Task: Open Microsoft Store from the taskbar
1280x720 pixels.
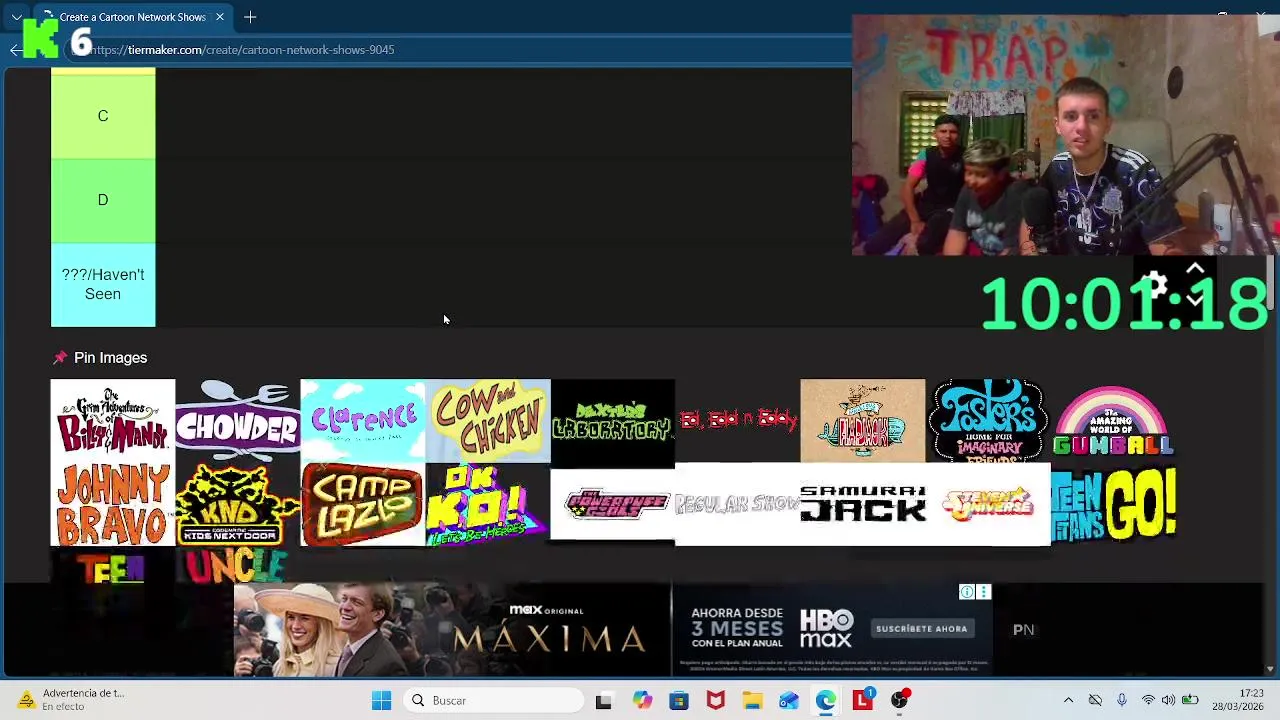Action: tap(679, 701)
